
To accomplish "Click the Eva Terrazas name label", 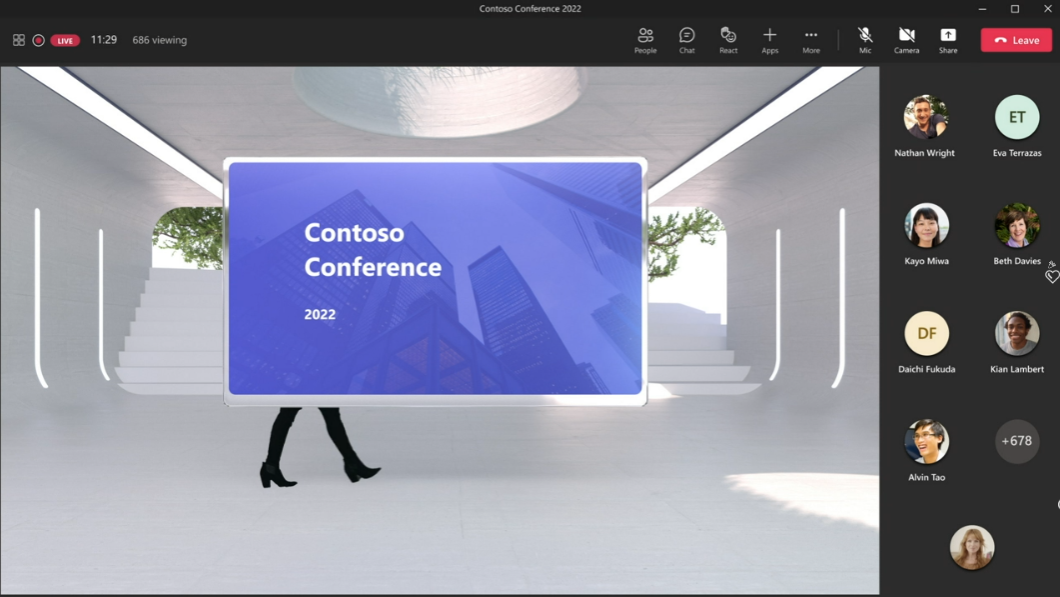I will [x=1017, y=153].
